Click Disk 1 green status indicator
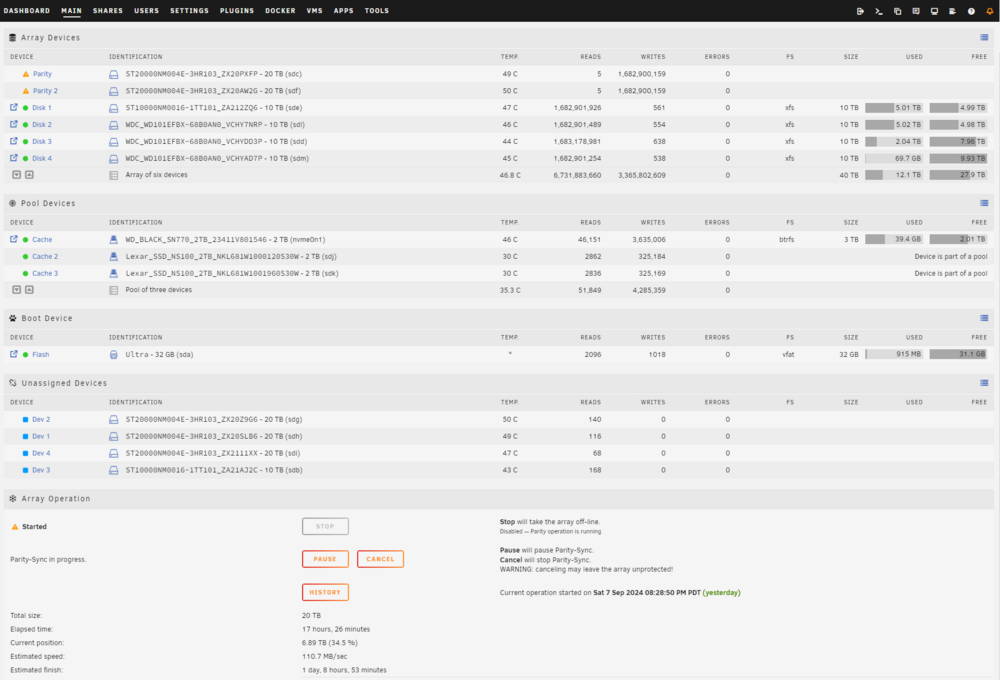 coord(26,108)
